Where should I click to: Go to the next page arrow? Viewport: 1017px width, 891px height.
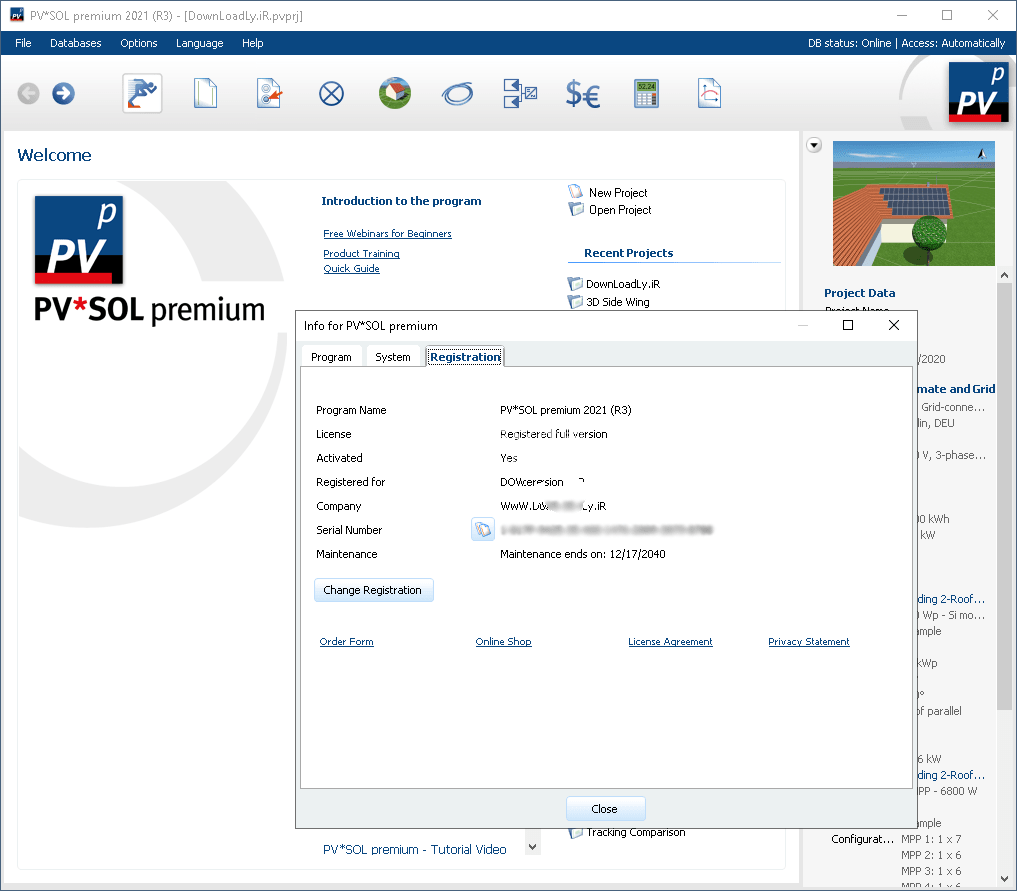click(64, 93)
